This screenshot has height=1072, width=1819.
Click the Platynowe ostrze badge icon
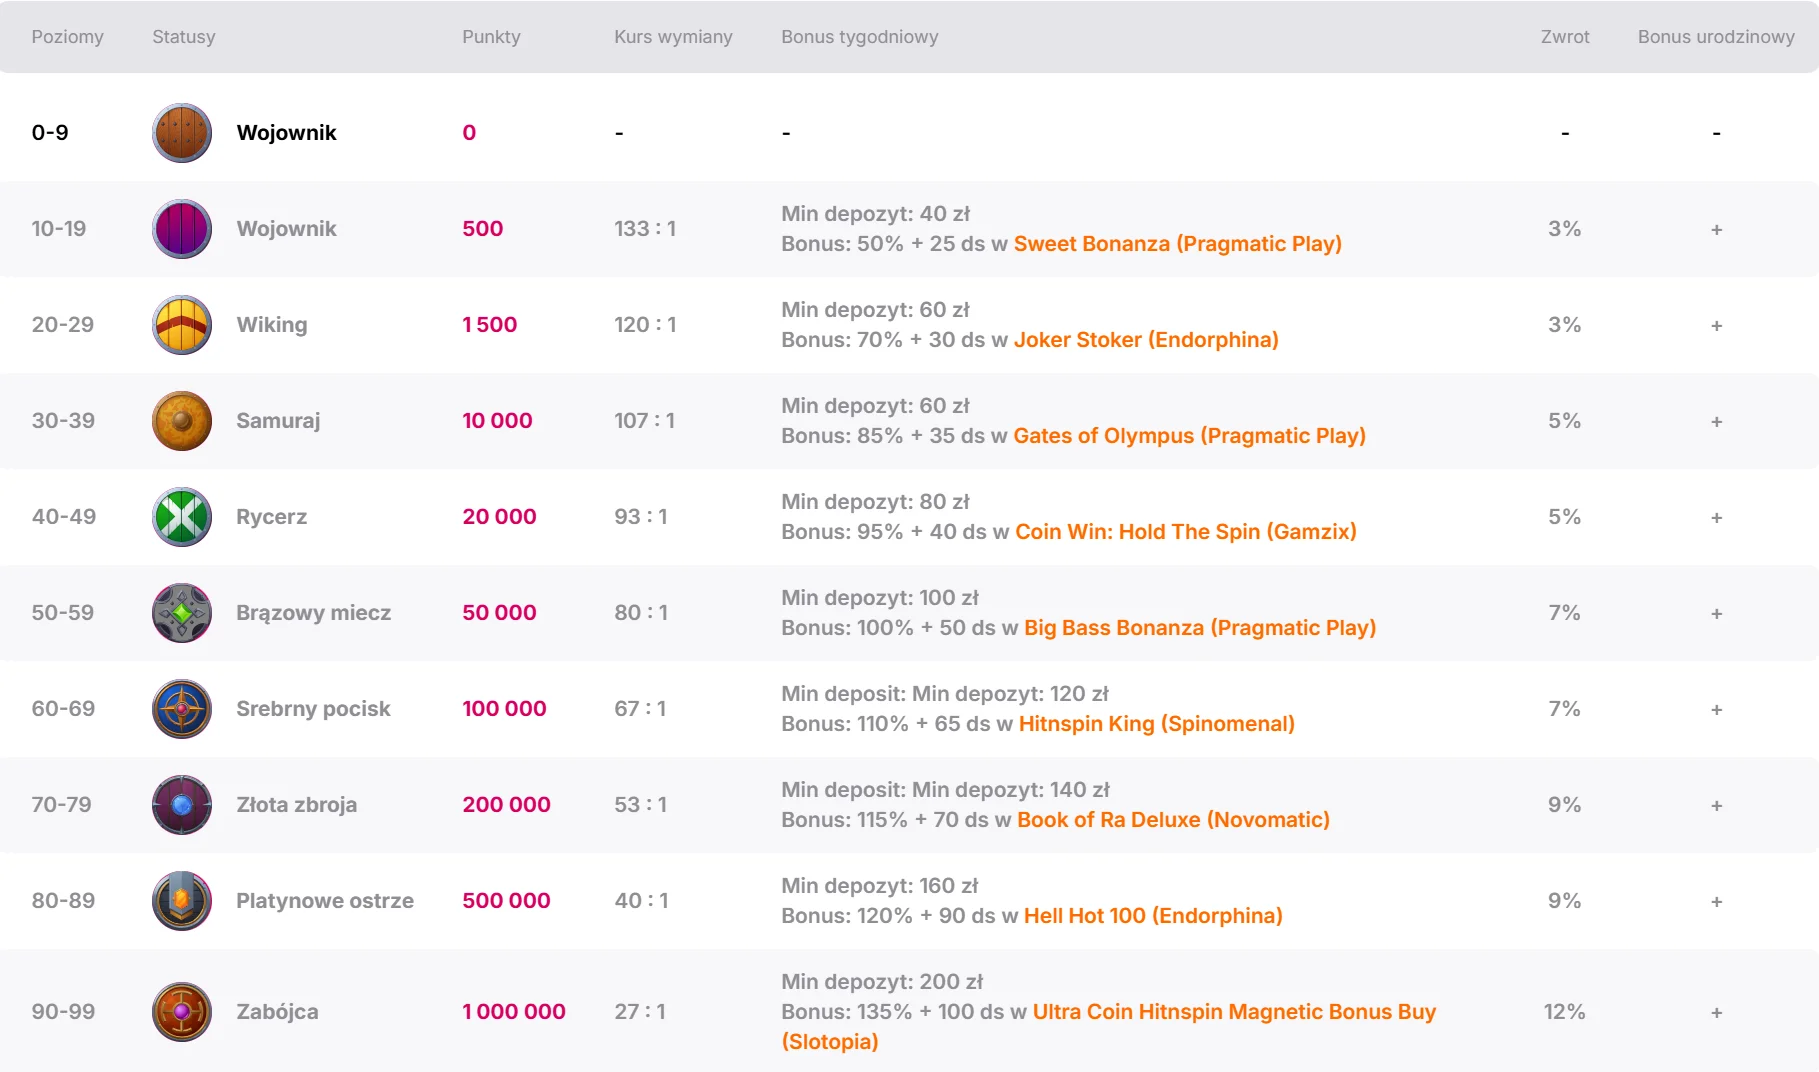(182, 901)
